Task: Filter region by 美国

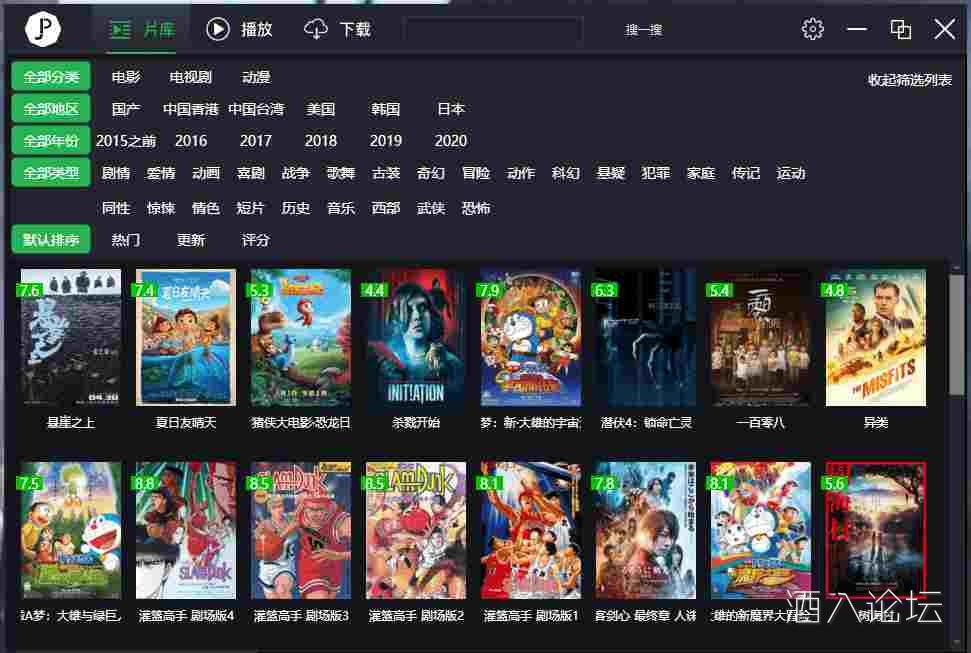Action: point(321,109)
